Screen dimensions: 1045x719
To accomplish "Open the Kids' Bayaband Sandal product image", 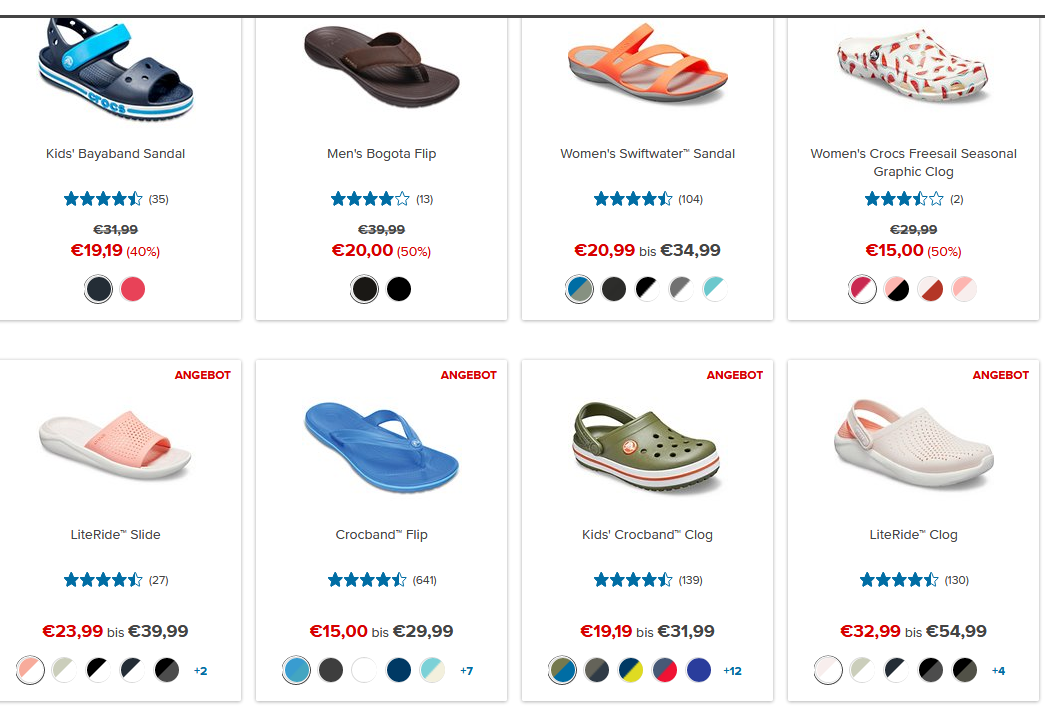I will click(x=116, y=69).
